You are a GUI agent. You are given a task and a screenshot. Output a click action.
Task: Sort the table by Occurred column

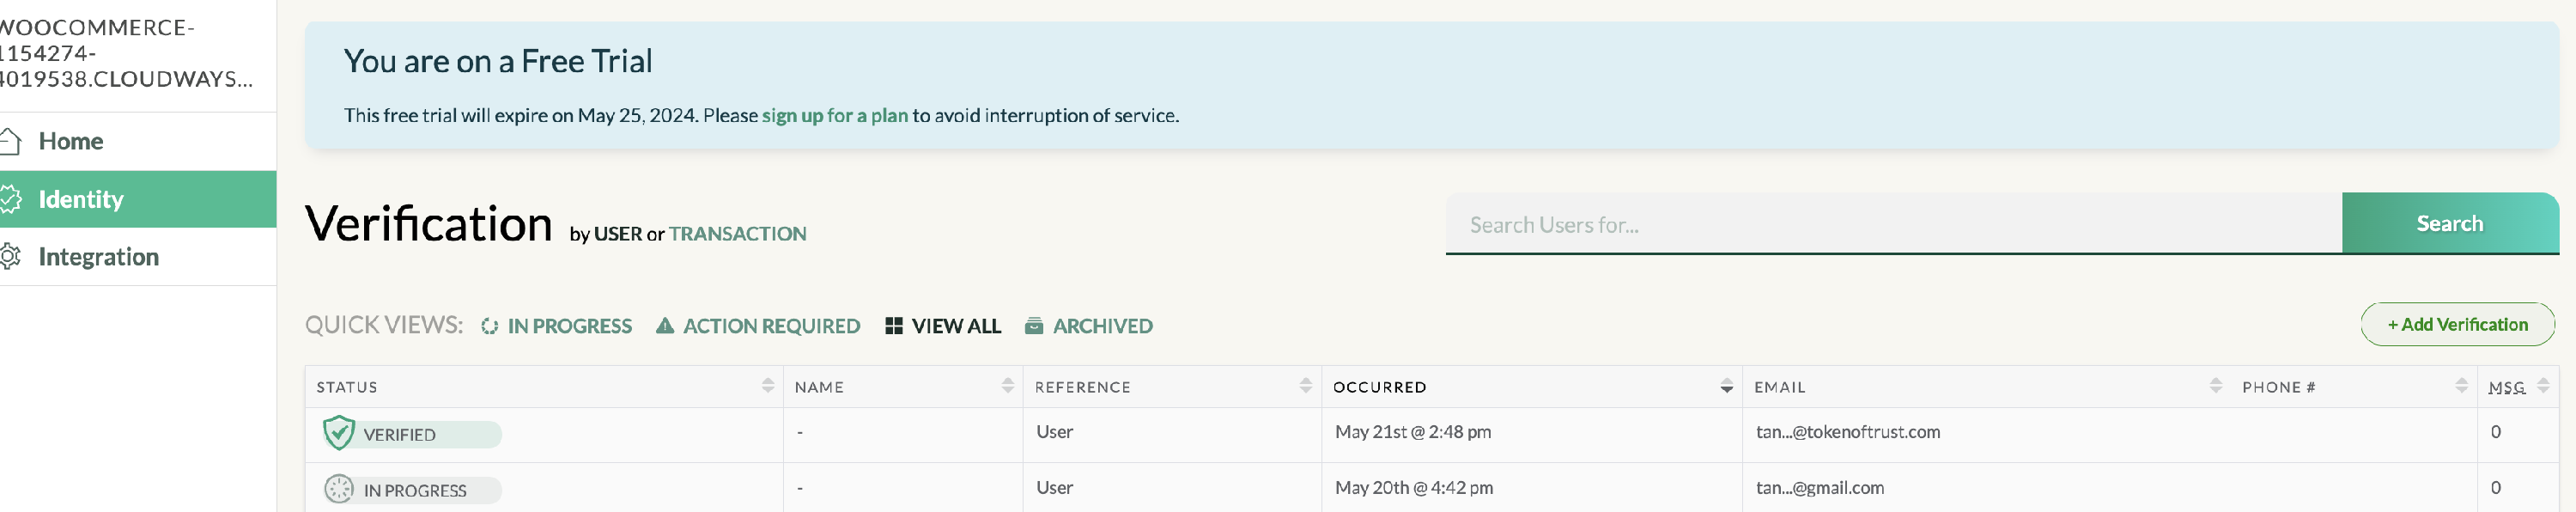point(1726,386)
